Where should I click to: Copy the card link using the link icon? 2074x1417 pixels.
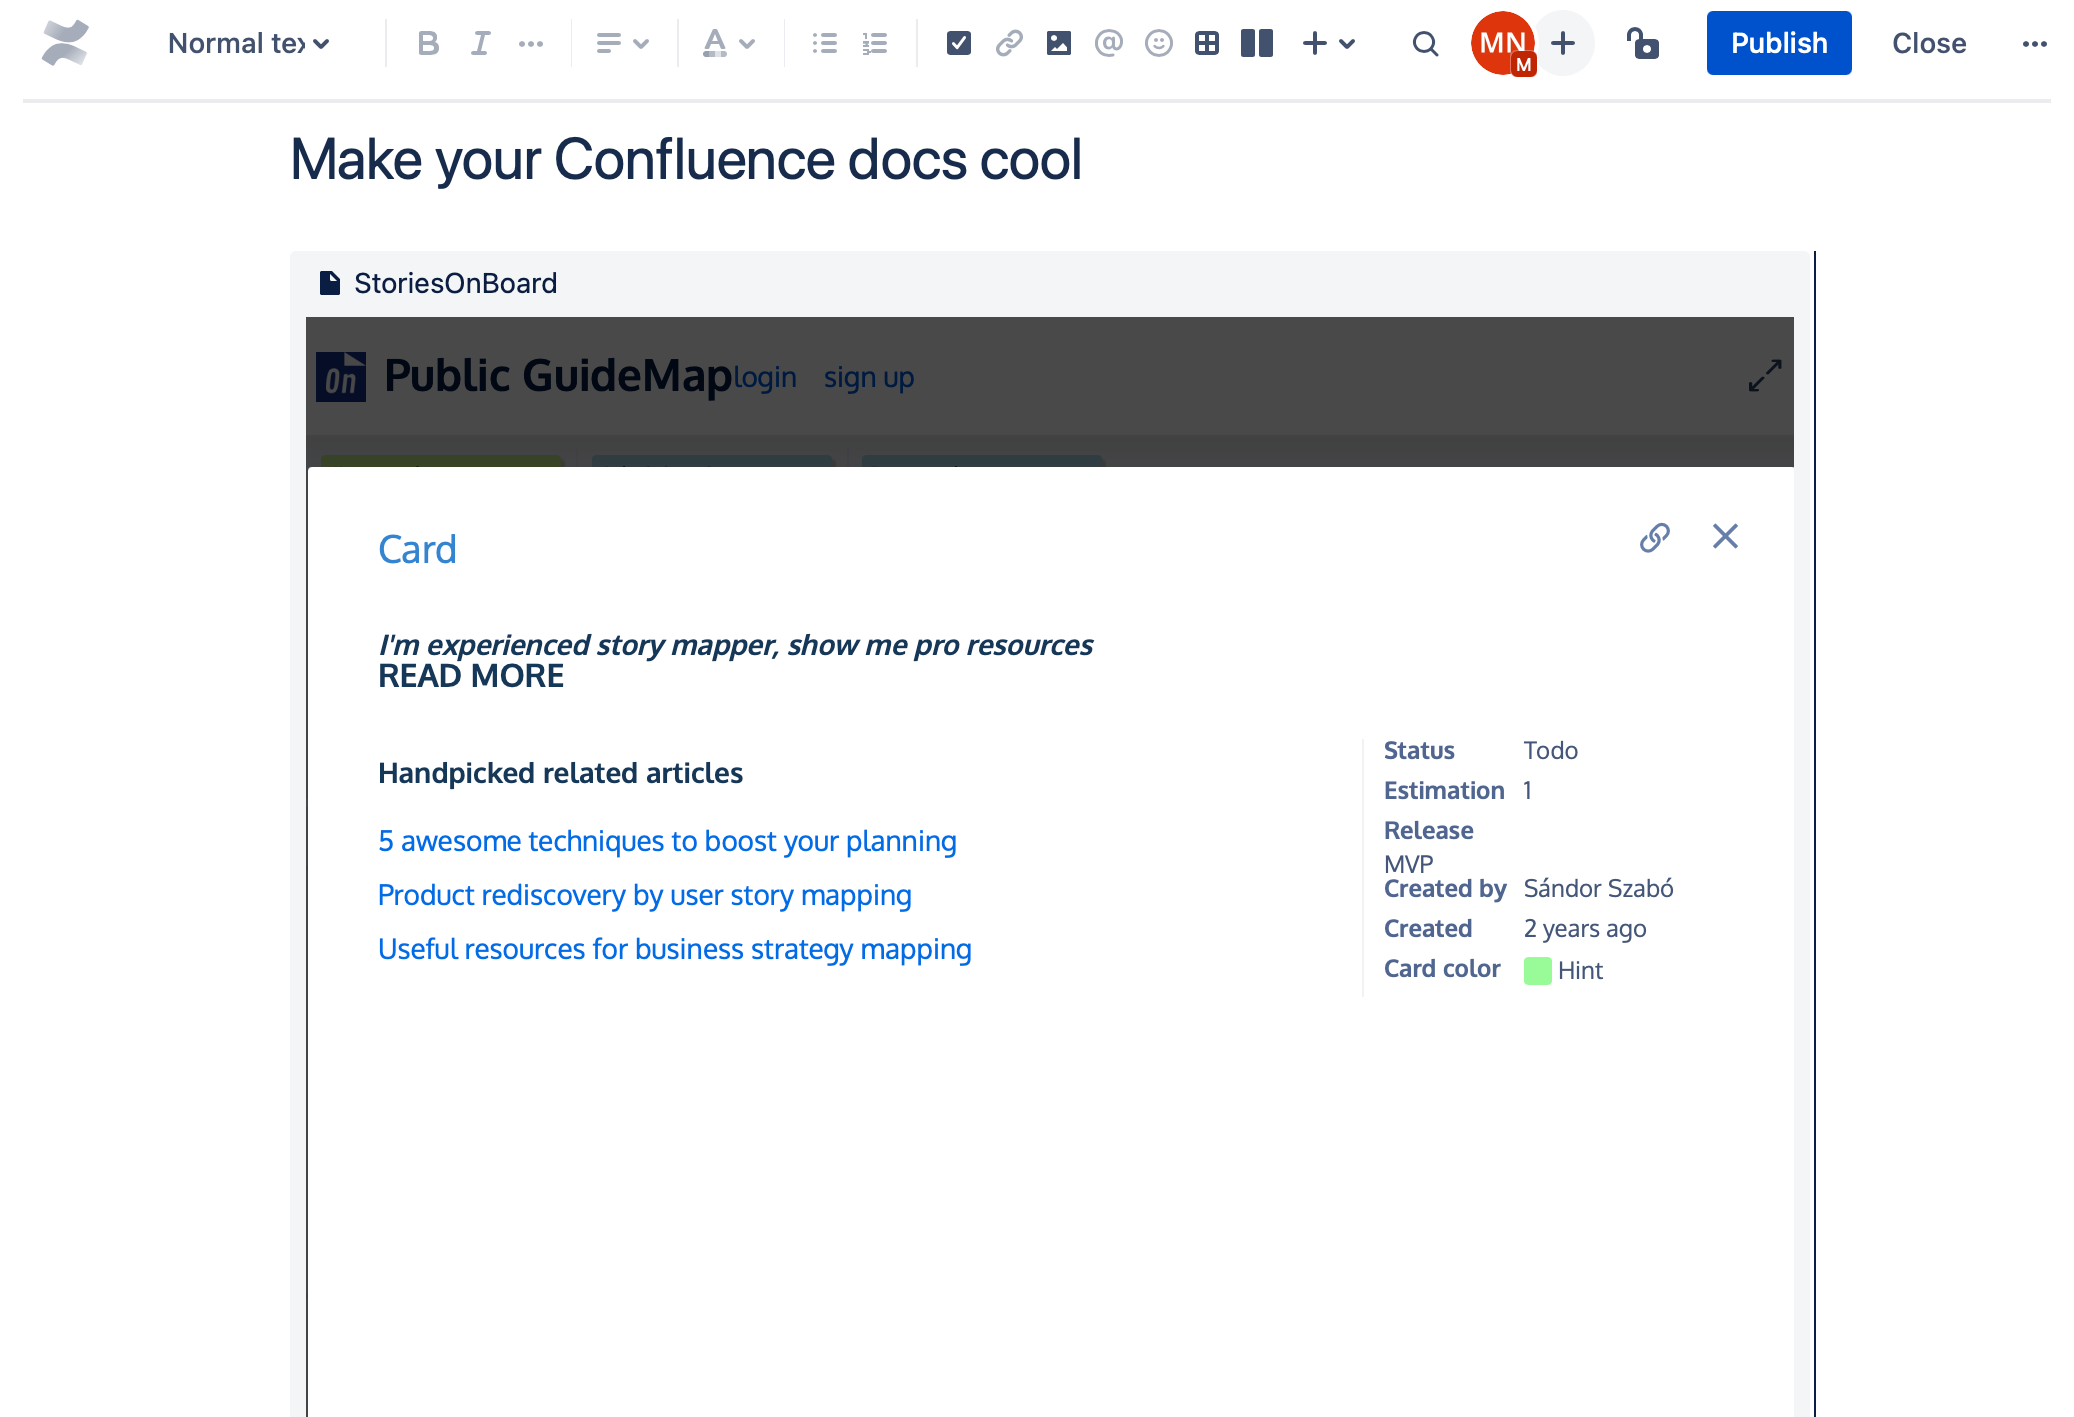click(x=1655, y=537)
